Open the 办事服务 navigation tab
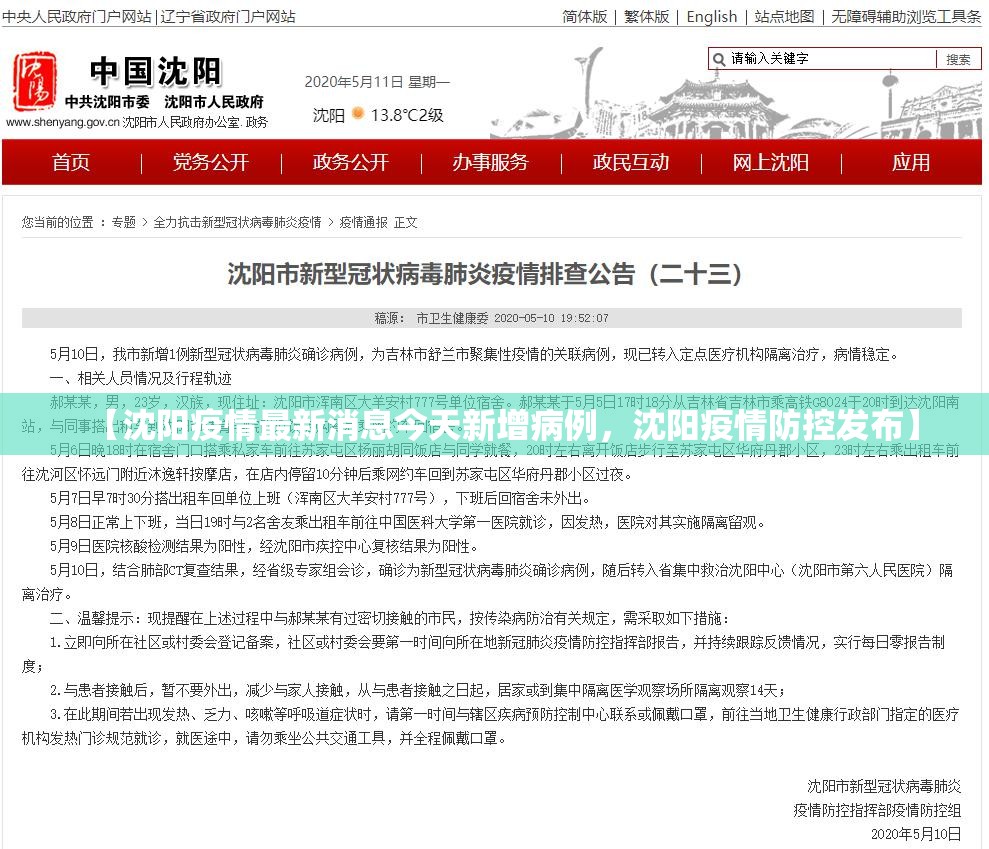 click(x=490, y=163)
